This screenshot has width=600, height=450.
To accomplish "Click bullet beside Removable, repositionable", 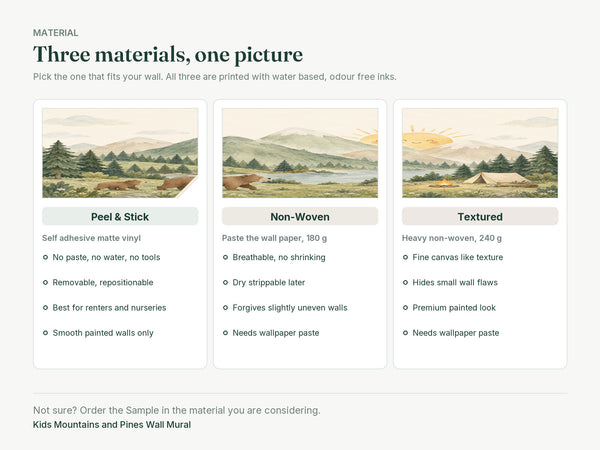I will [x=45, y=282].
